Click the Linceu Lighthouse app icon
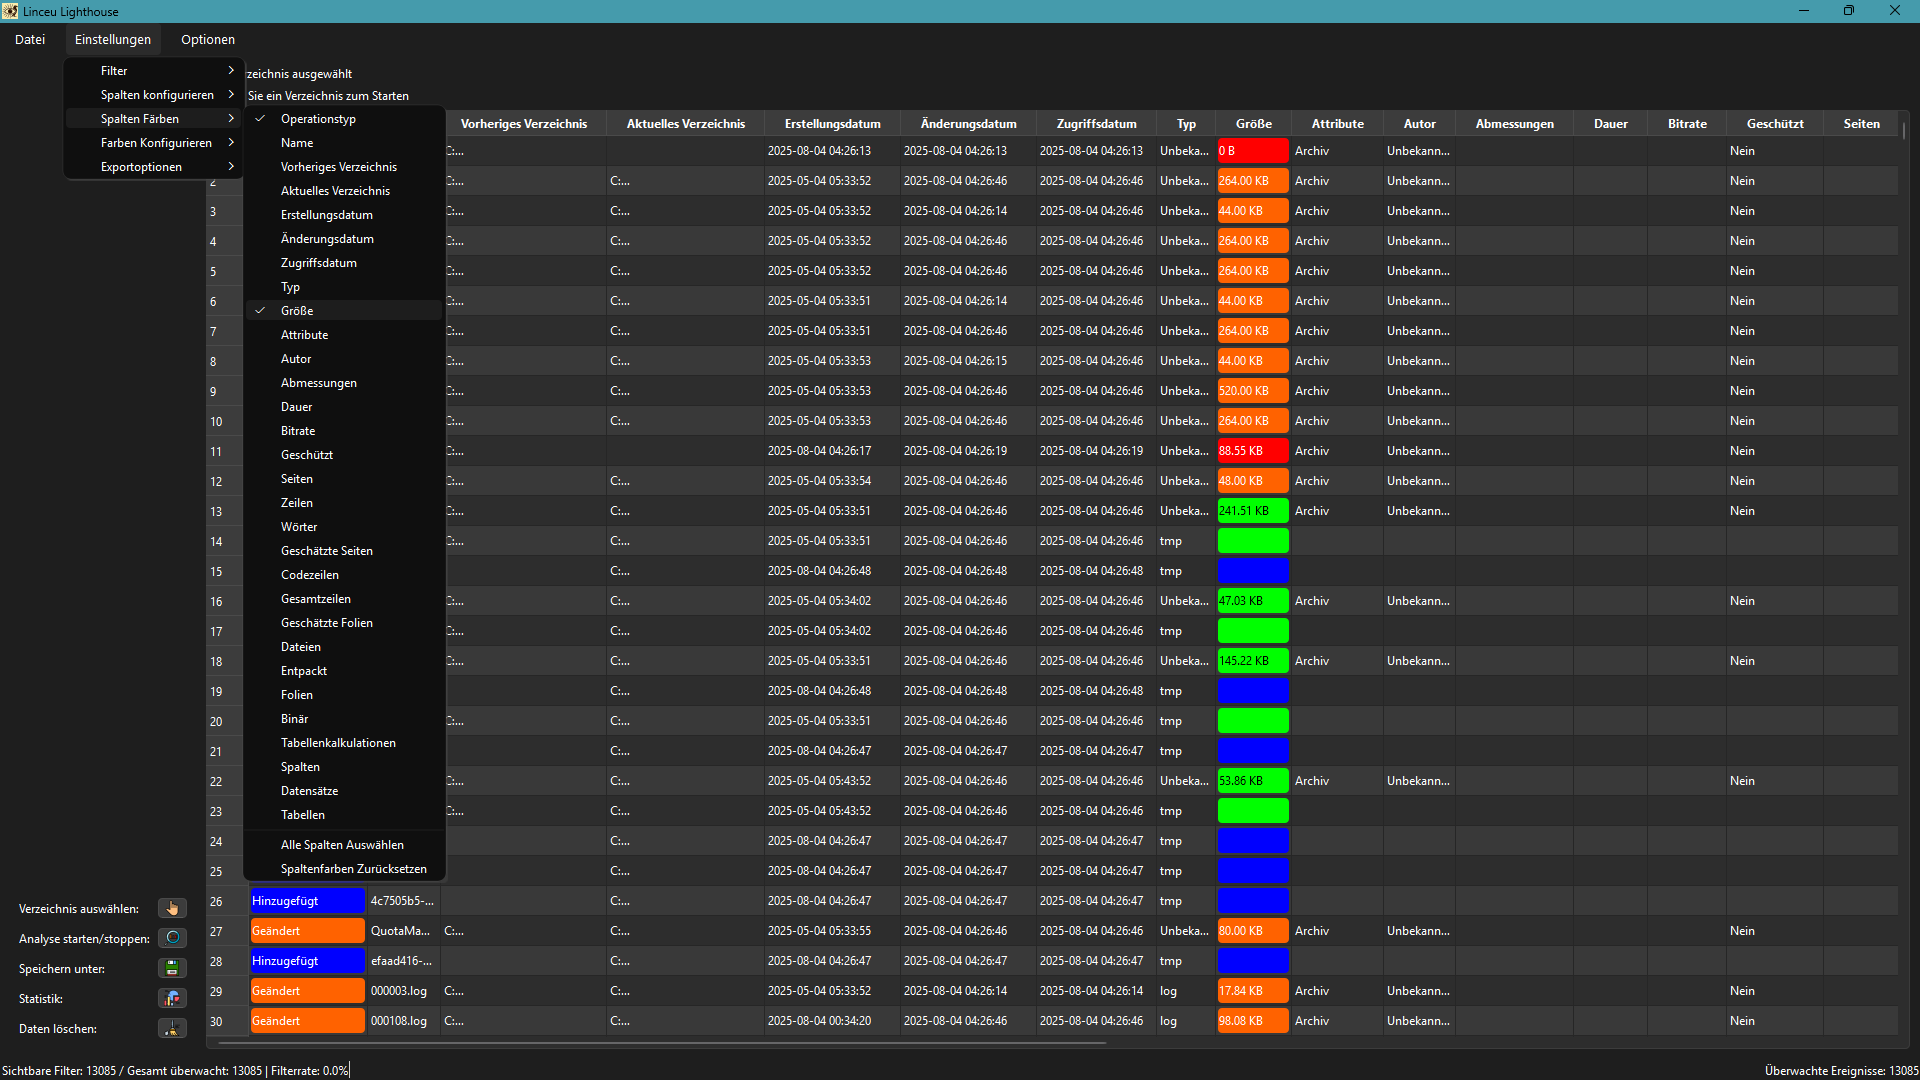The width and height of the screenshot is (1920, 1080). (x=10, y=11)
